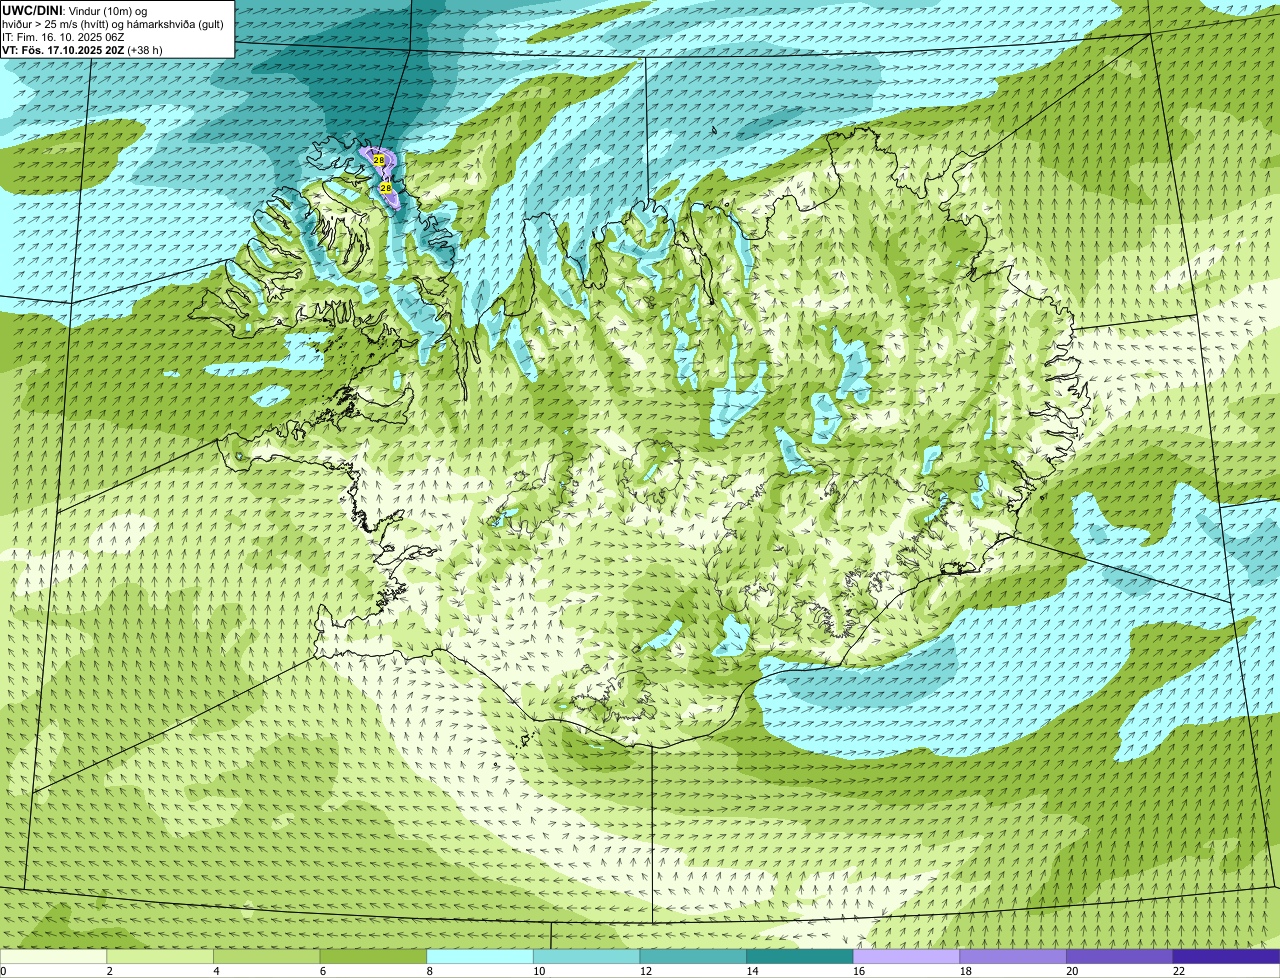
Task: Click the "6" tick label on the scale
Action: 322,971
